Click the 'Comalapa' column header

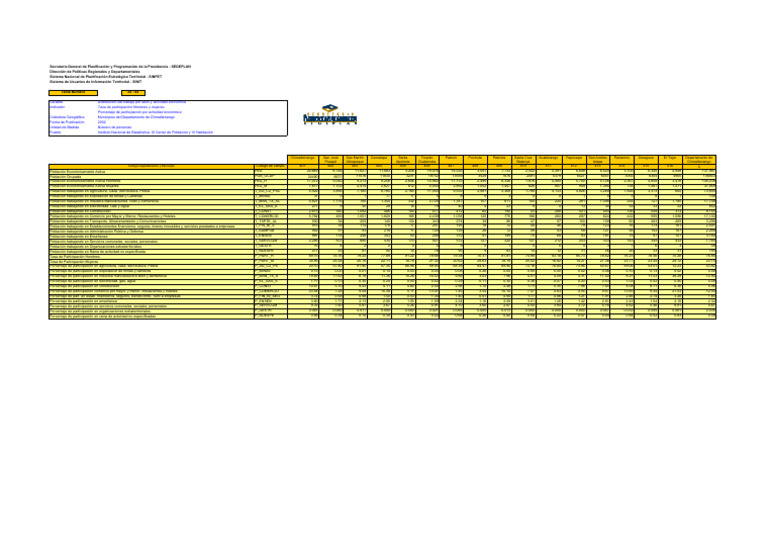coord(379,160)
